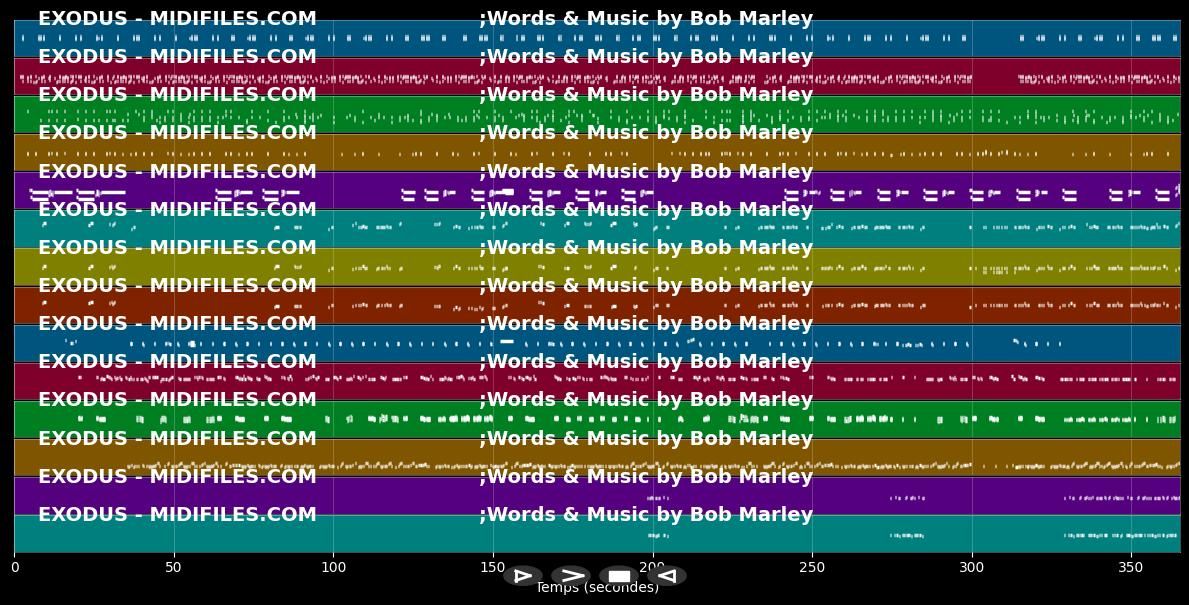Select the olive-yellow track lane
The height and width of the screenshot is (605, 1189).
[597, 267]
